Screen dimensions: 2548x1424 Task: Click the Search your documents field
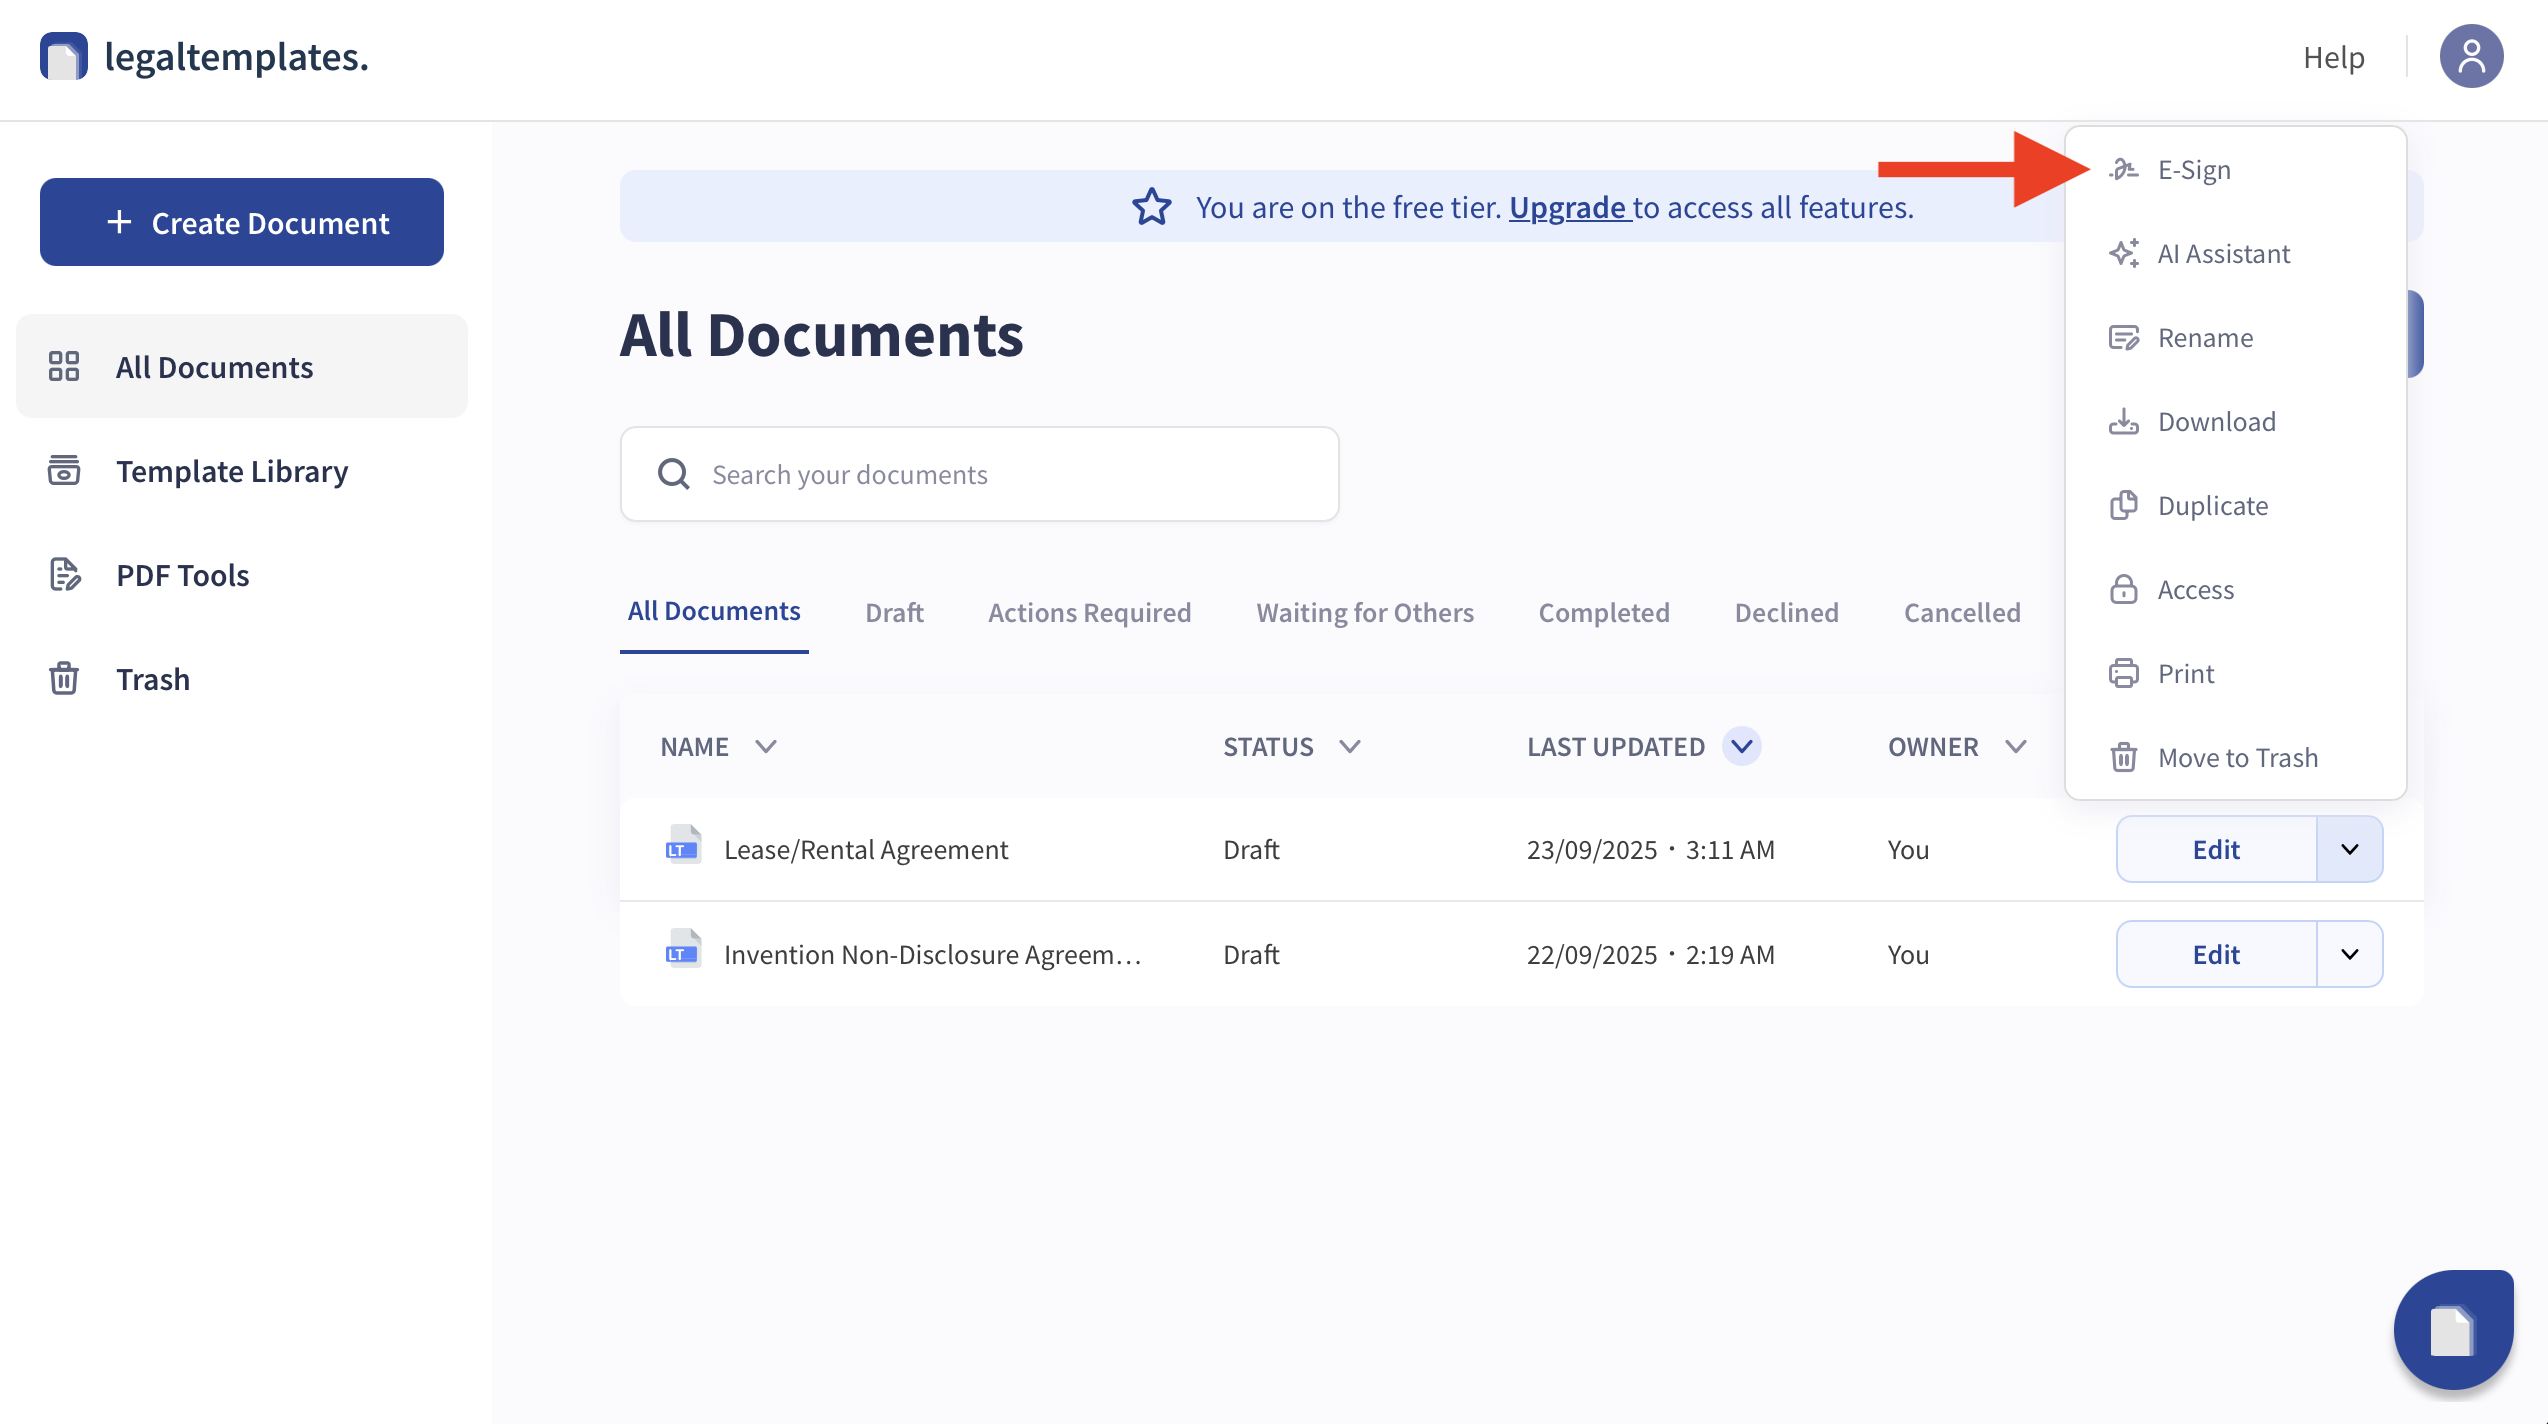[980, 474]
